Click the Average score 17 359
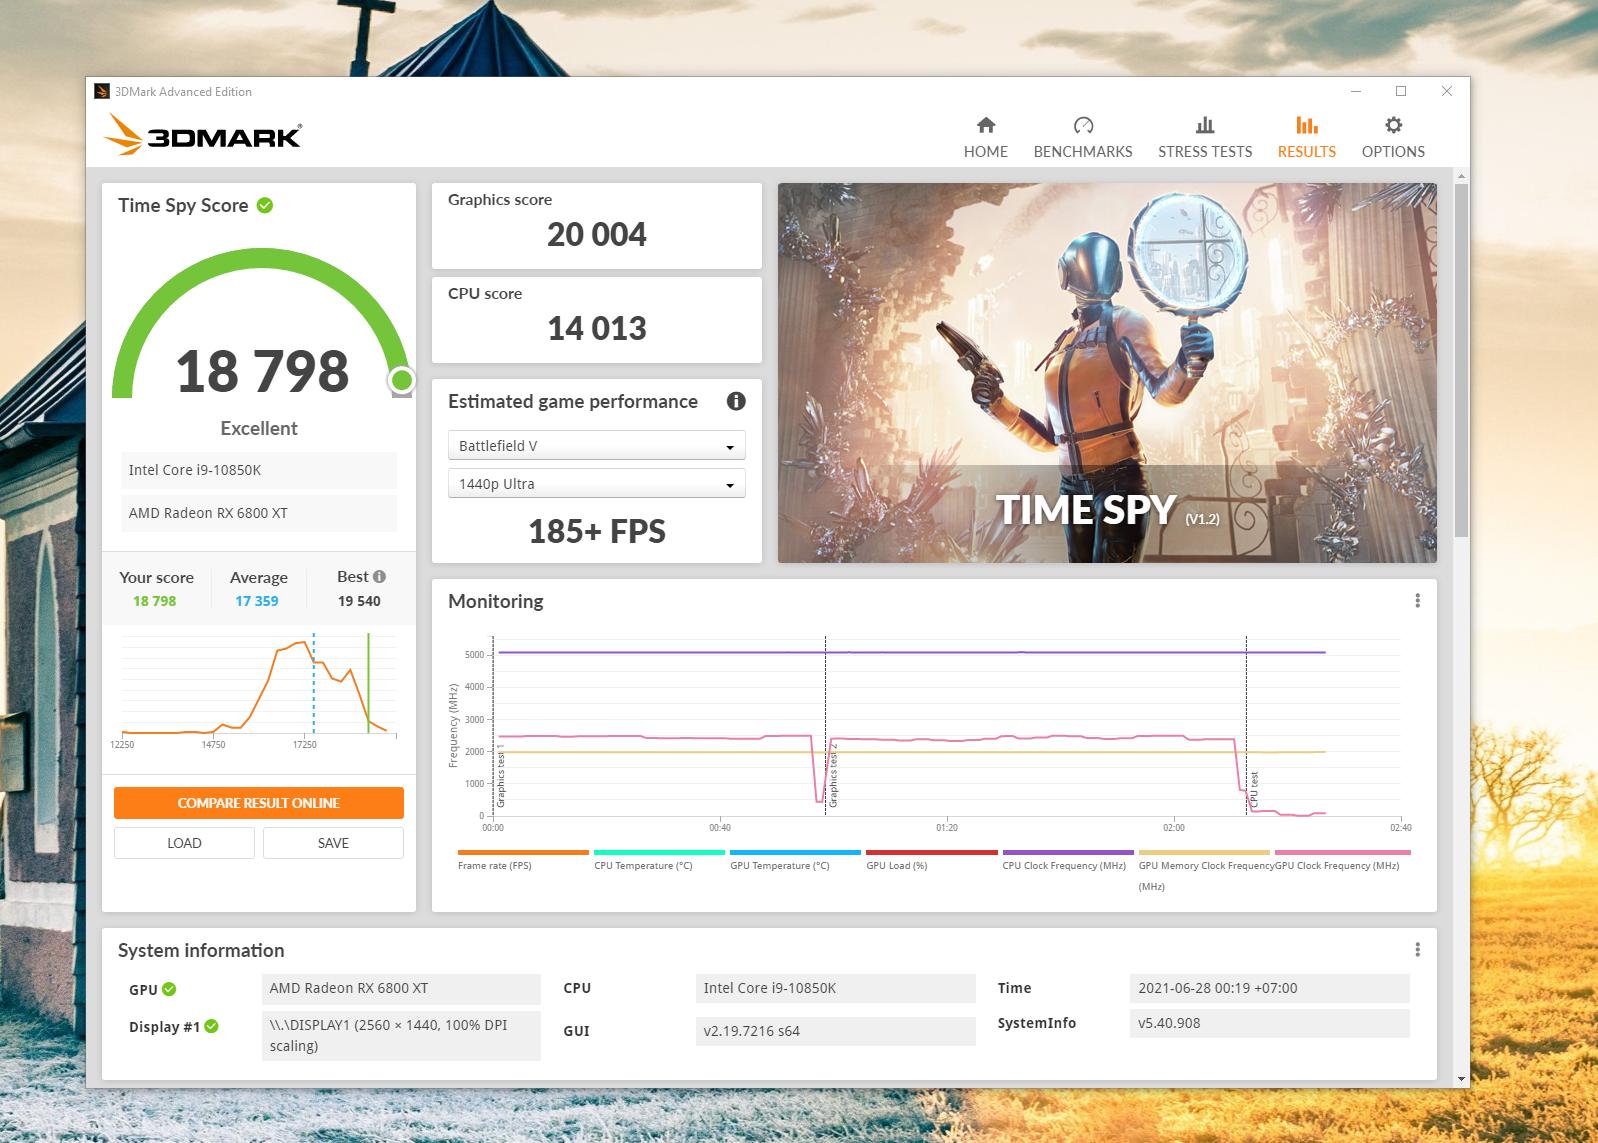Image resolution: width=1598 pixels, height=1143 pixels. 257,601
